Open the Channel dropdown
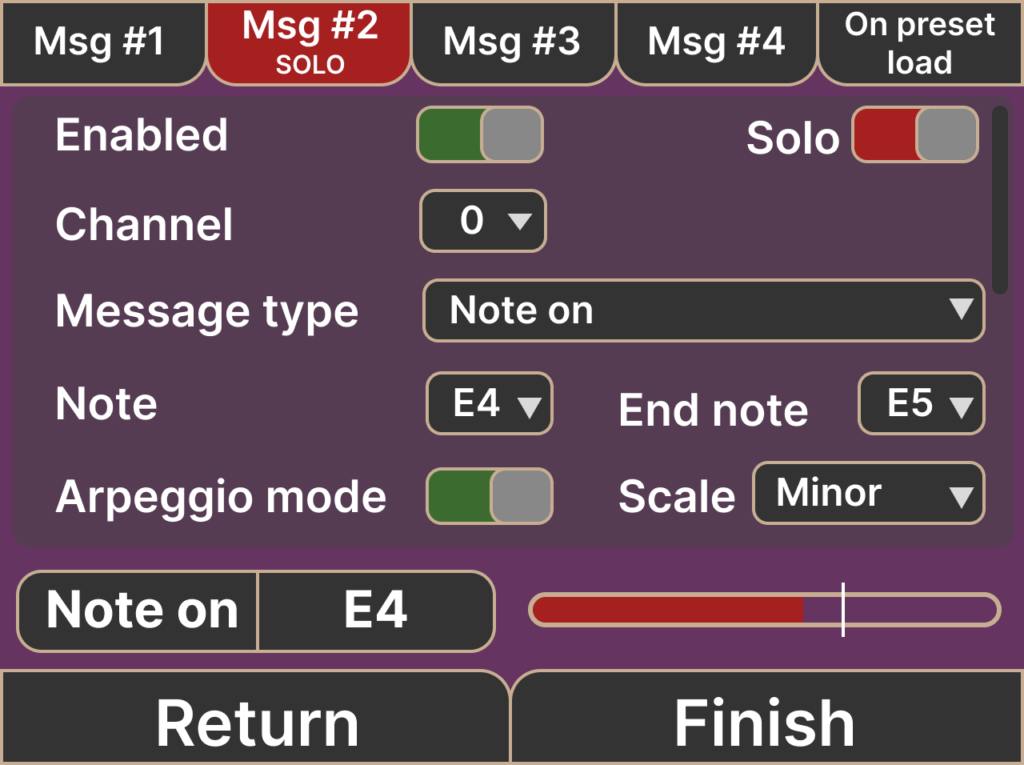The width and height of the screenshot is (1024, 765). coord(483,221)
